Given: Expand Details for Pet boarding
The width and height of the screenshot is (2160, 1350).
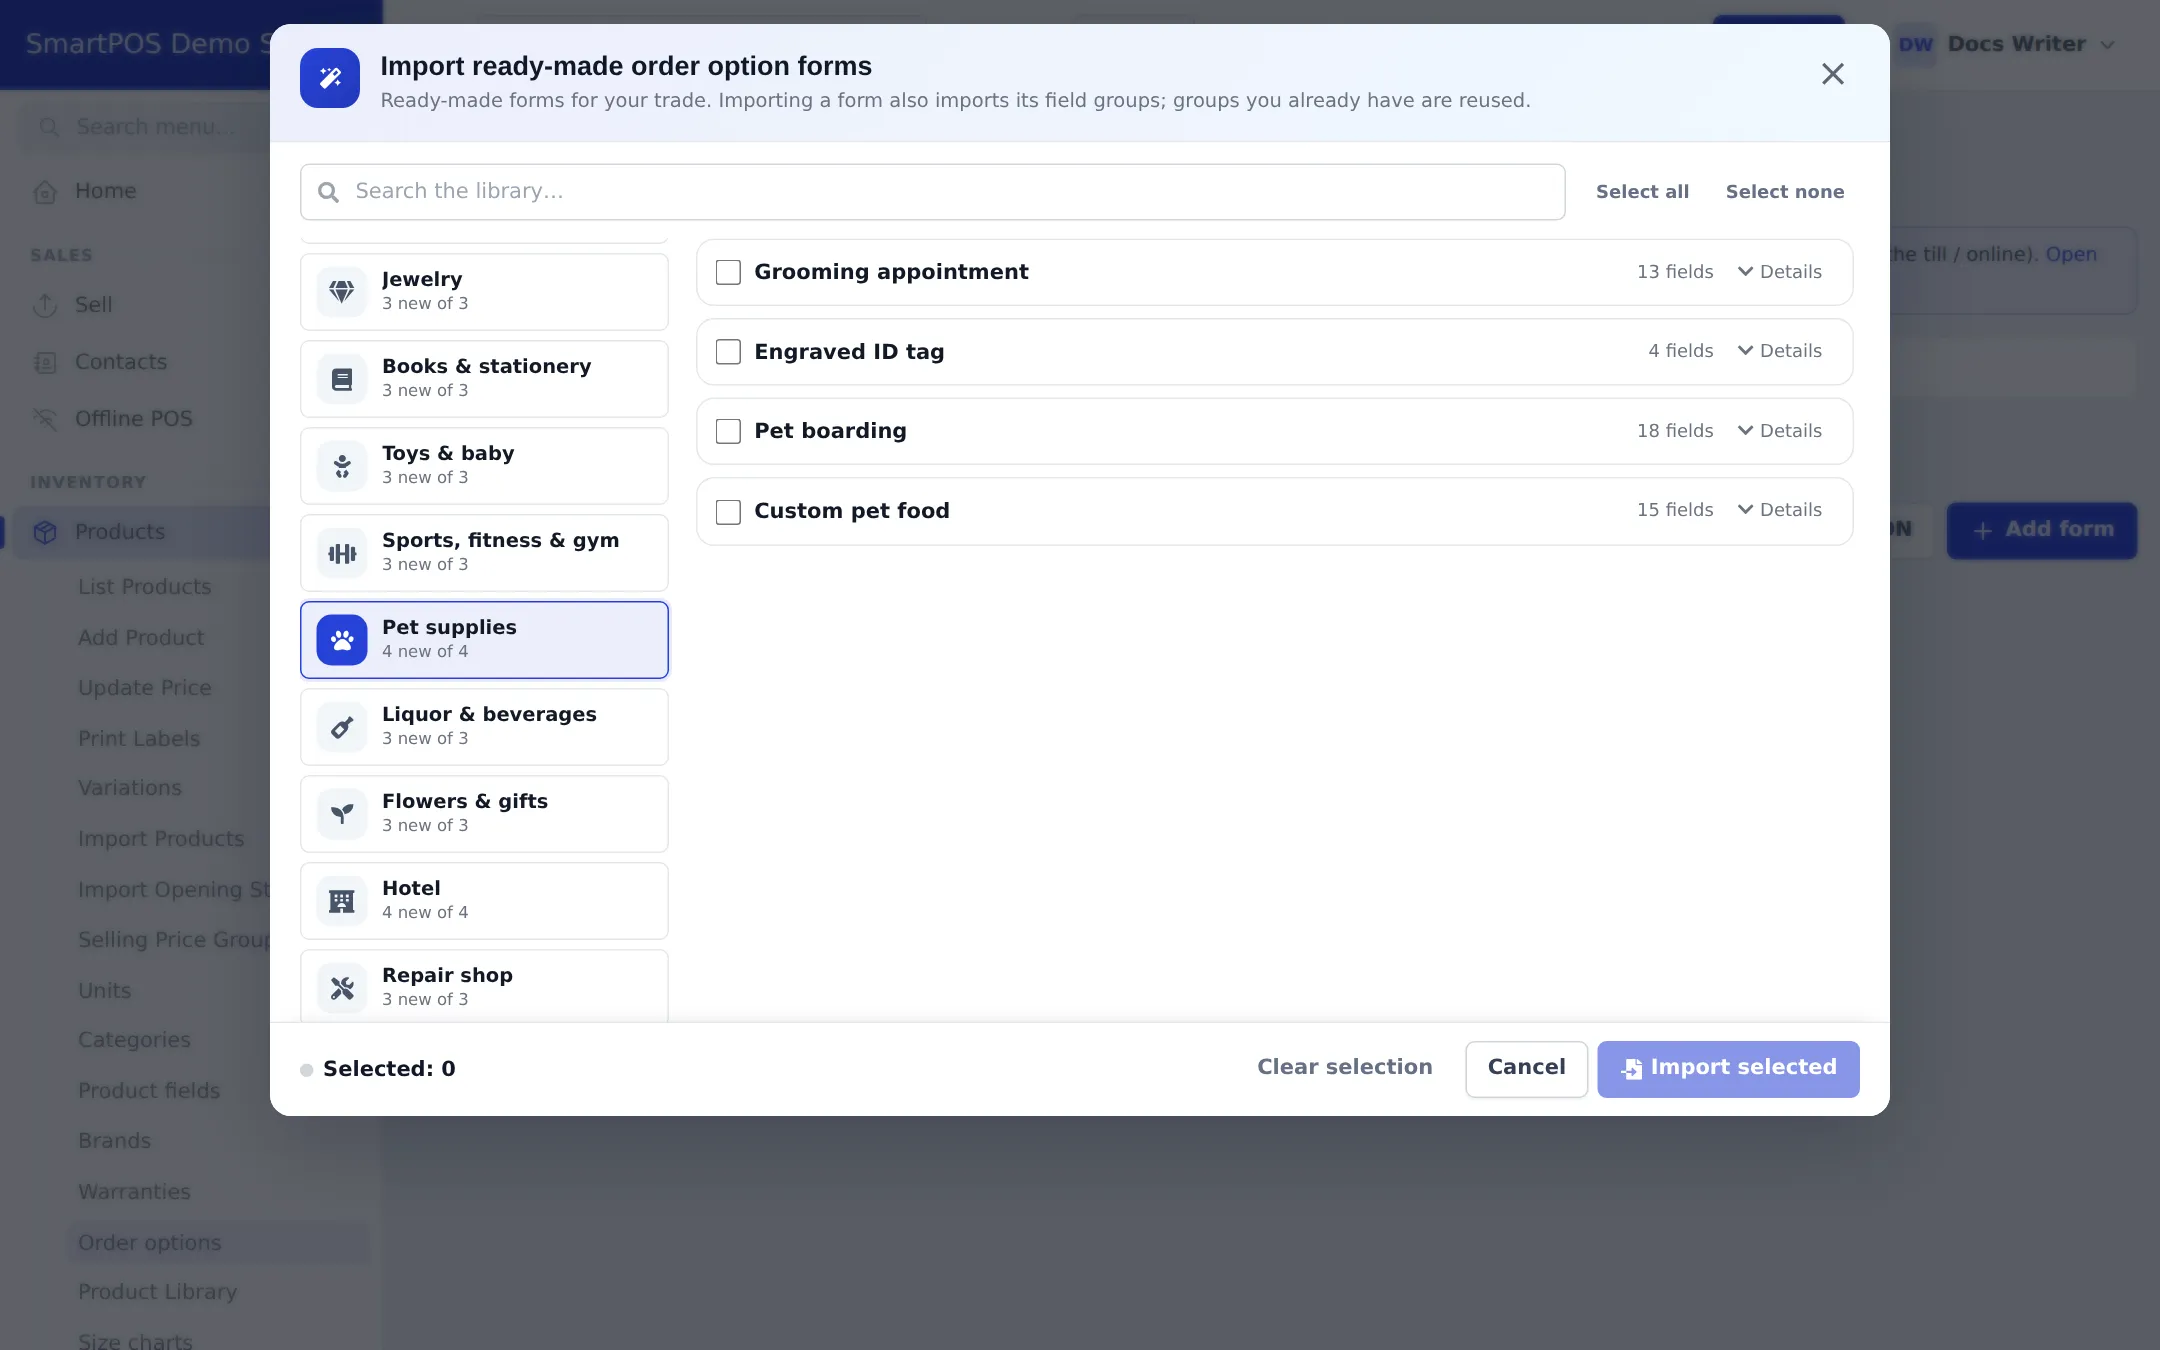Looking at the screenshot, I should pos(1780,431).
